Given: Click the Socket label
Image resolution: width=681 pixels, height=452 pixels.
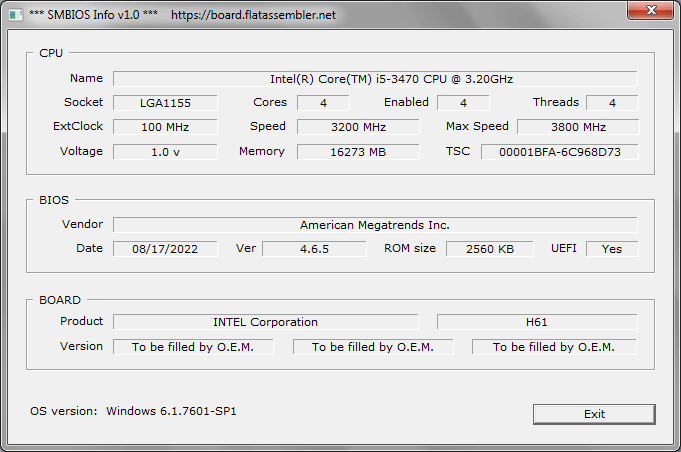Looking at the screenshot, I should pos(83,102).
